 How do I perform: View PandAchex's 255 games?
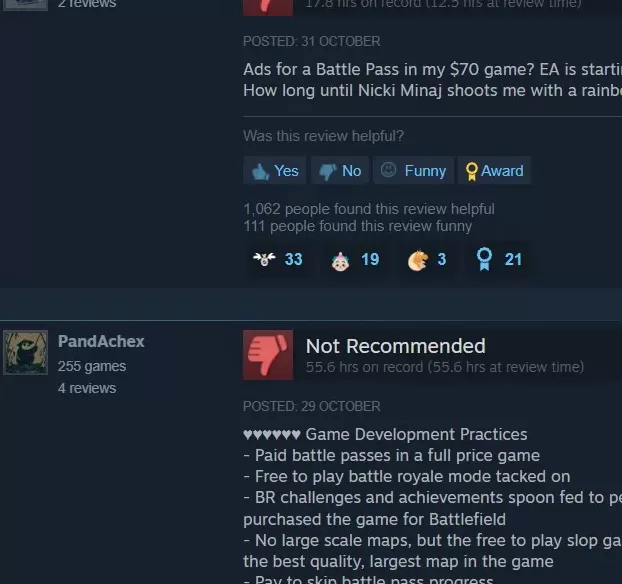point(92,366)
